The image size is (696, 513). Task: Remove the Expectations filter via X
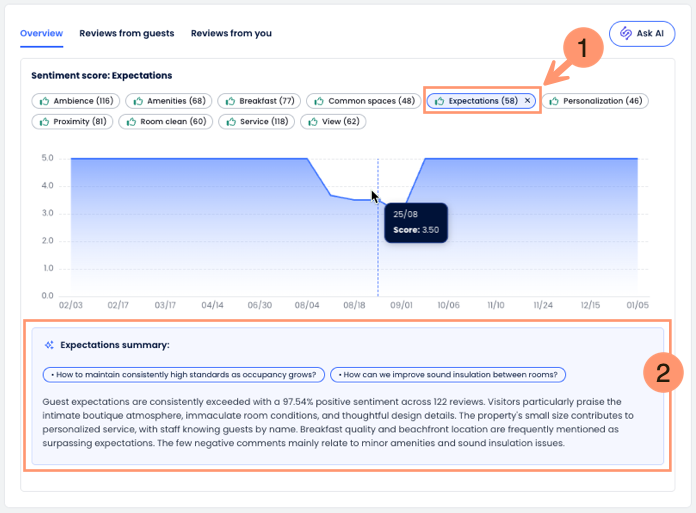527,101
